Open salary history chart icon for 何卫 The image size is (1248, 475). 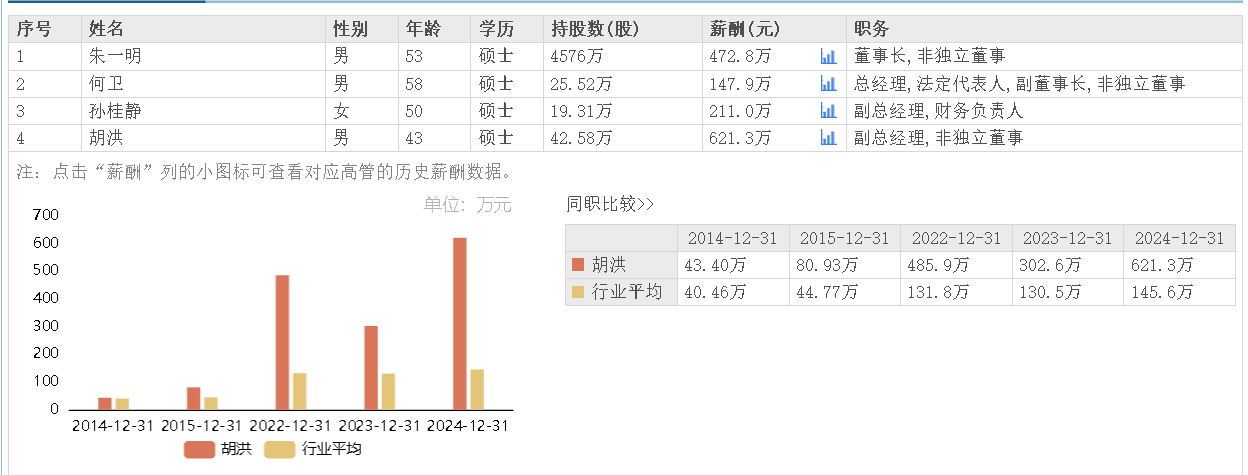[828, 84]
